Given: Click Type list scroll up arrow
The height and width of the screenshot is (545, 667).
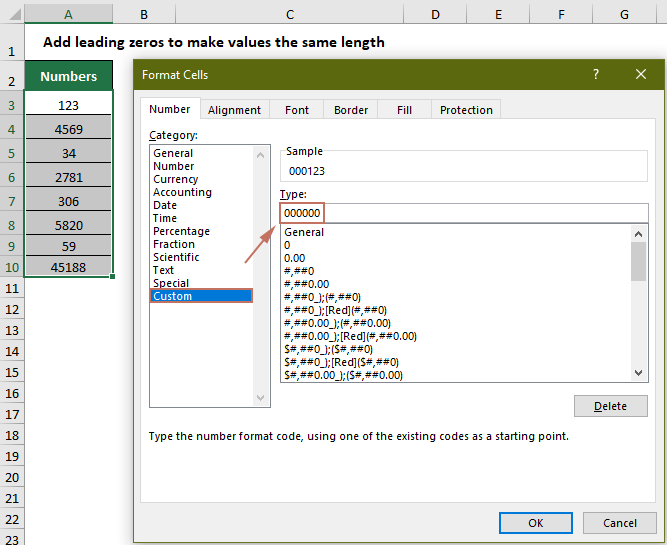Looking at the screenshot, I should point(638,234).
